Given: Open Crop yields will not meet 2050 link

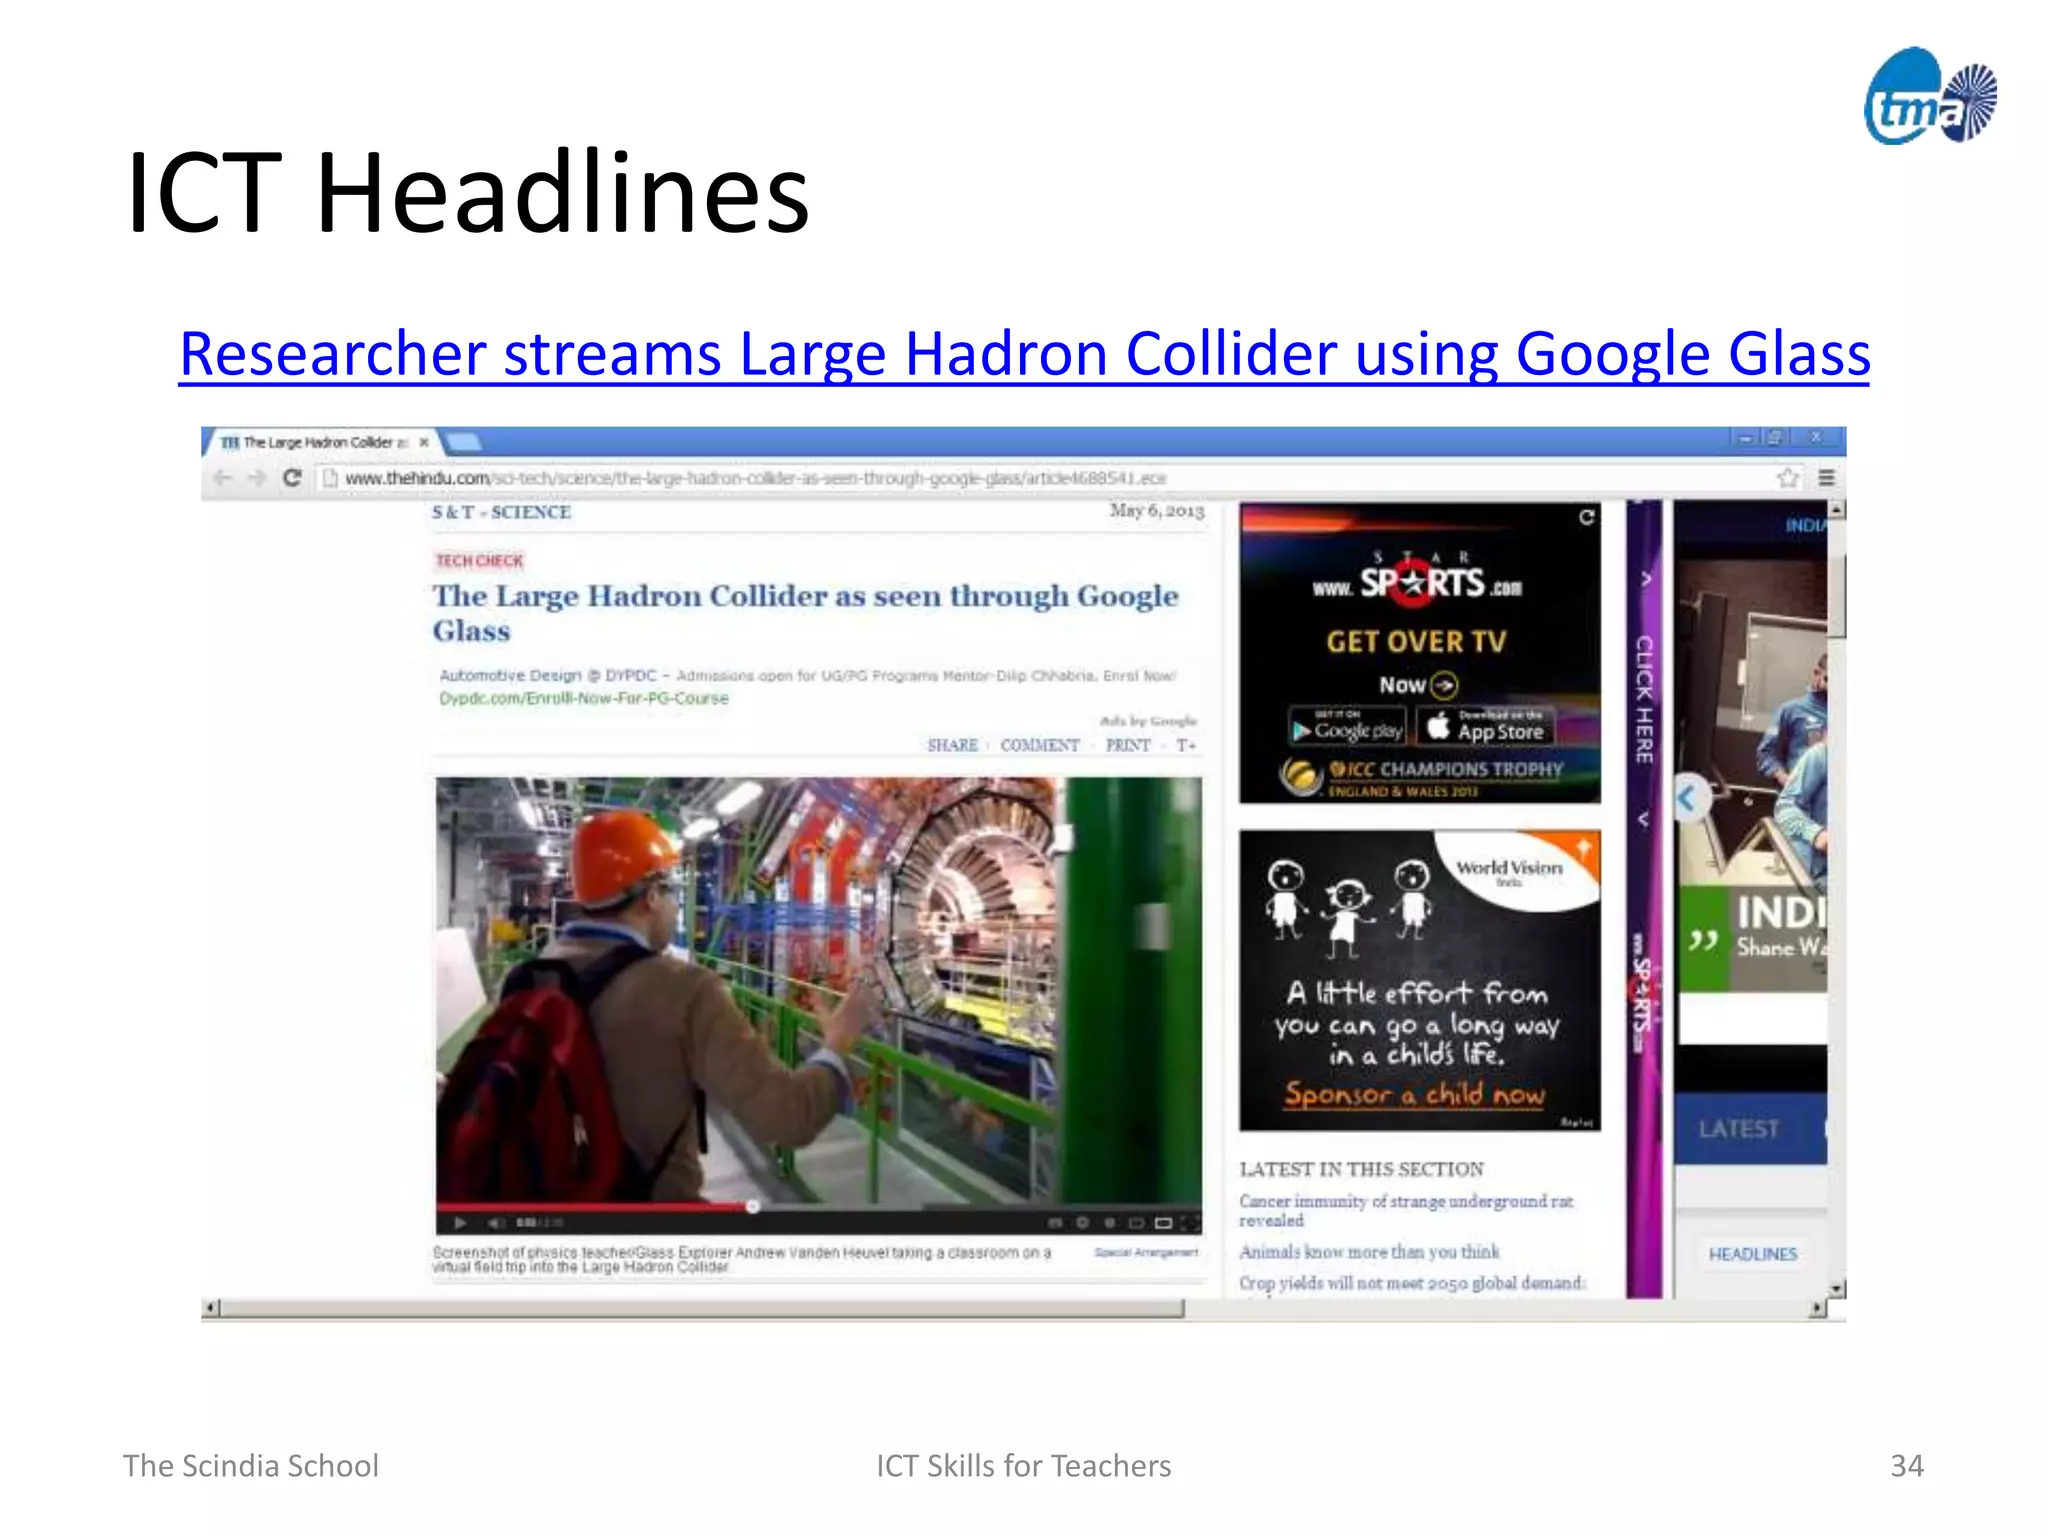Looking at the screenshot, I should tap(1412, 1283).
